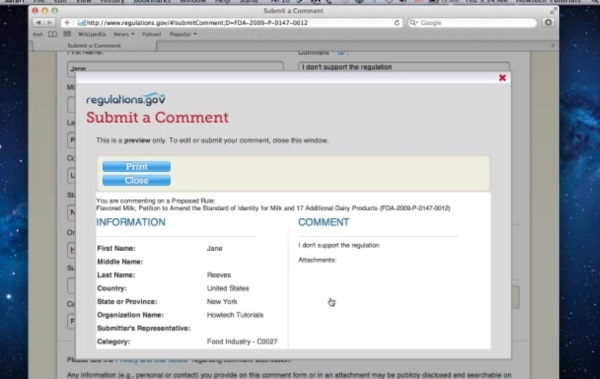This screenshot has height=379, width=600.
Task: Open the Wikipedia bookmark
Action: click(92, 34)
